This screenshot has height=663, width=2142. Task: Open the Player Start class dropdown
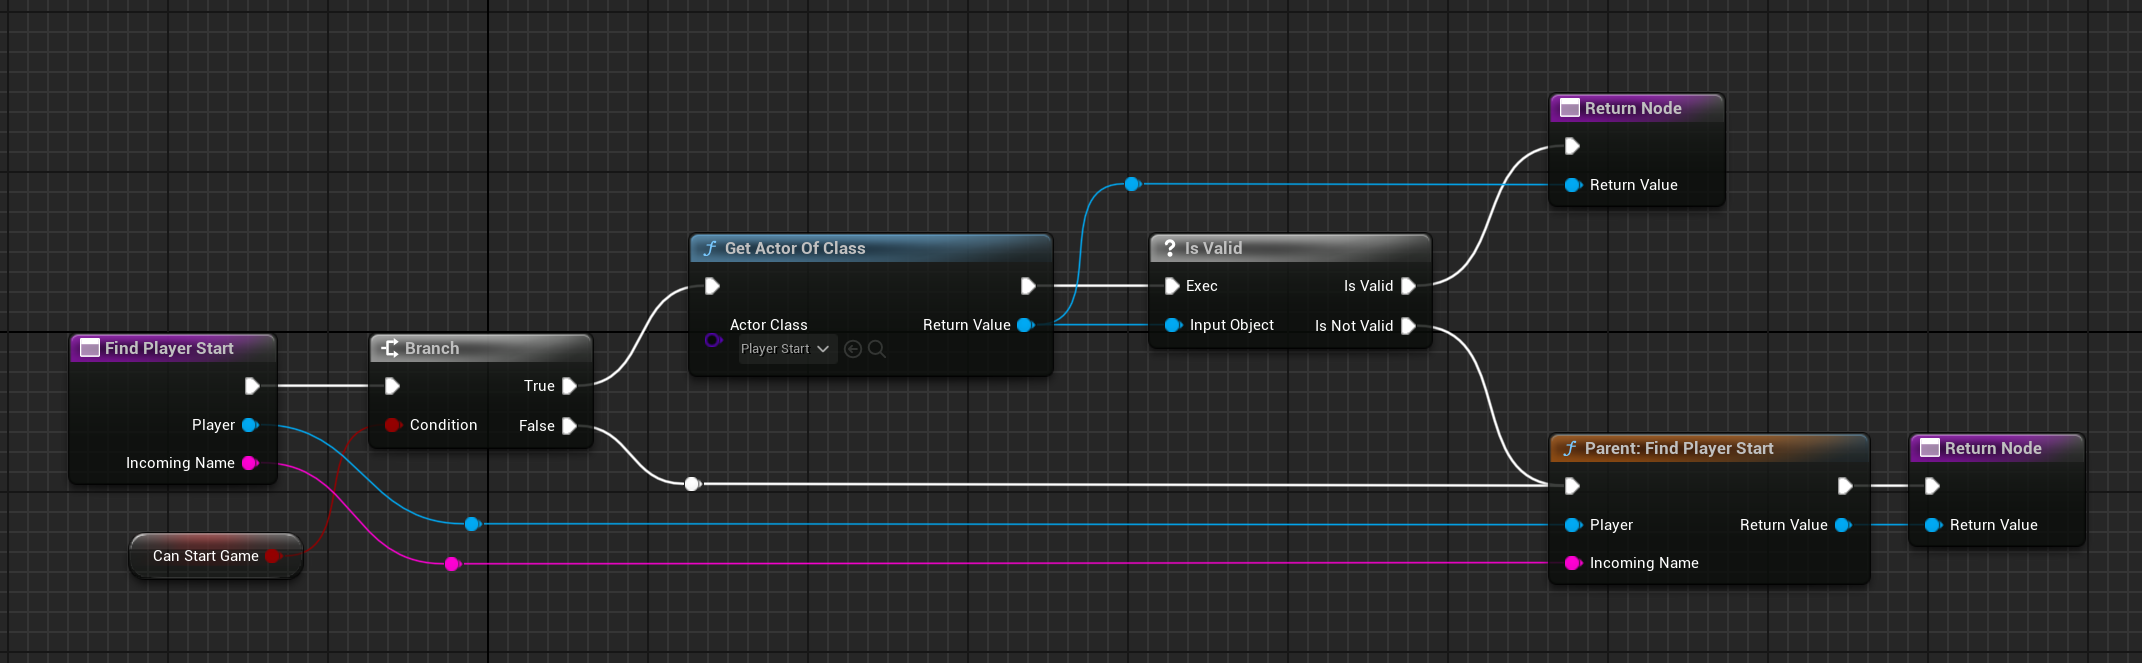(786, 349)
